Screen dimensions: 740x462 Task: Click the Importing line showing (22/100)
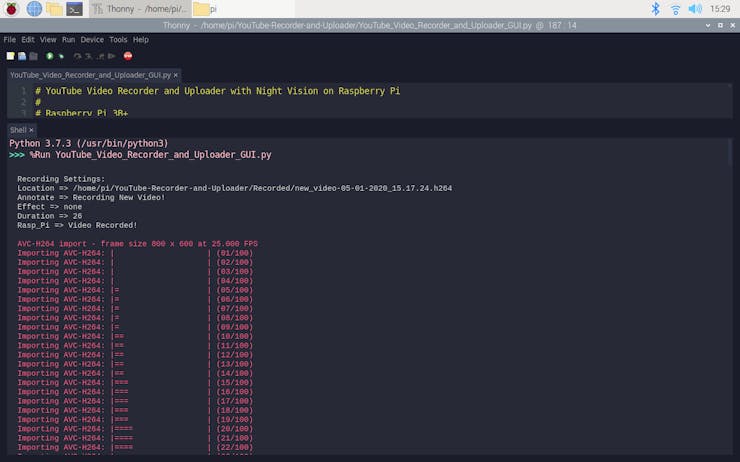135,447
